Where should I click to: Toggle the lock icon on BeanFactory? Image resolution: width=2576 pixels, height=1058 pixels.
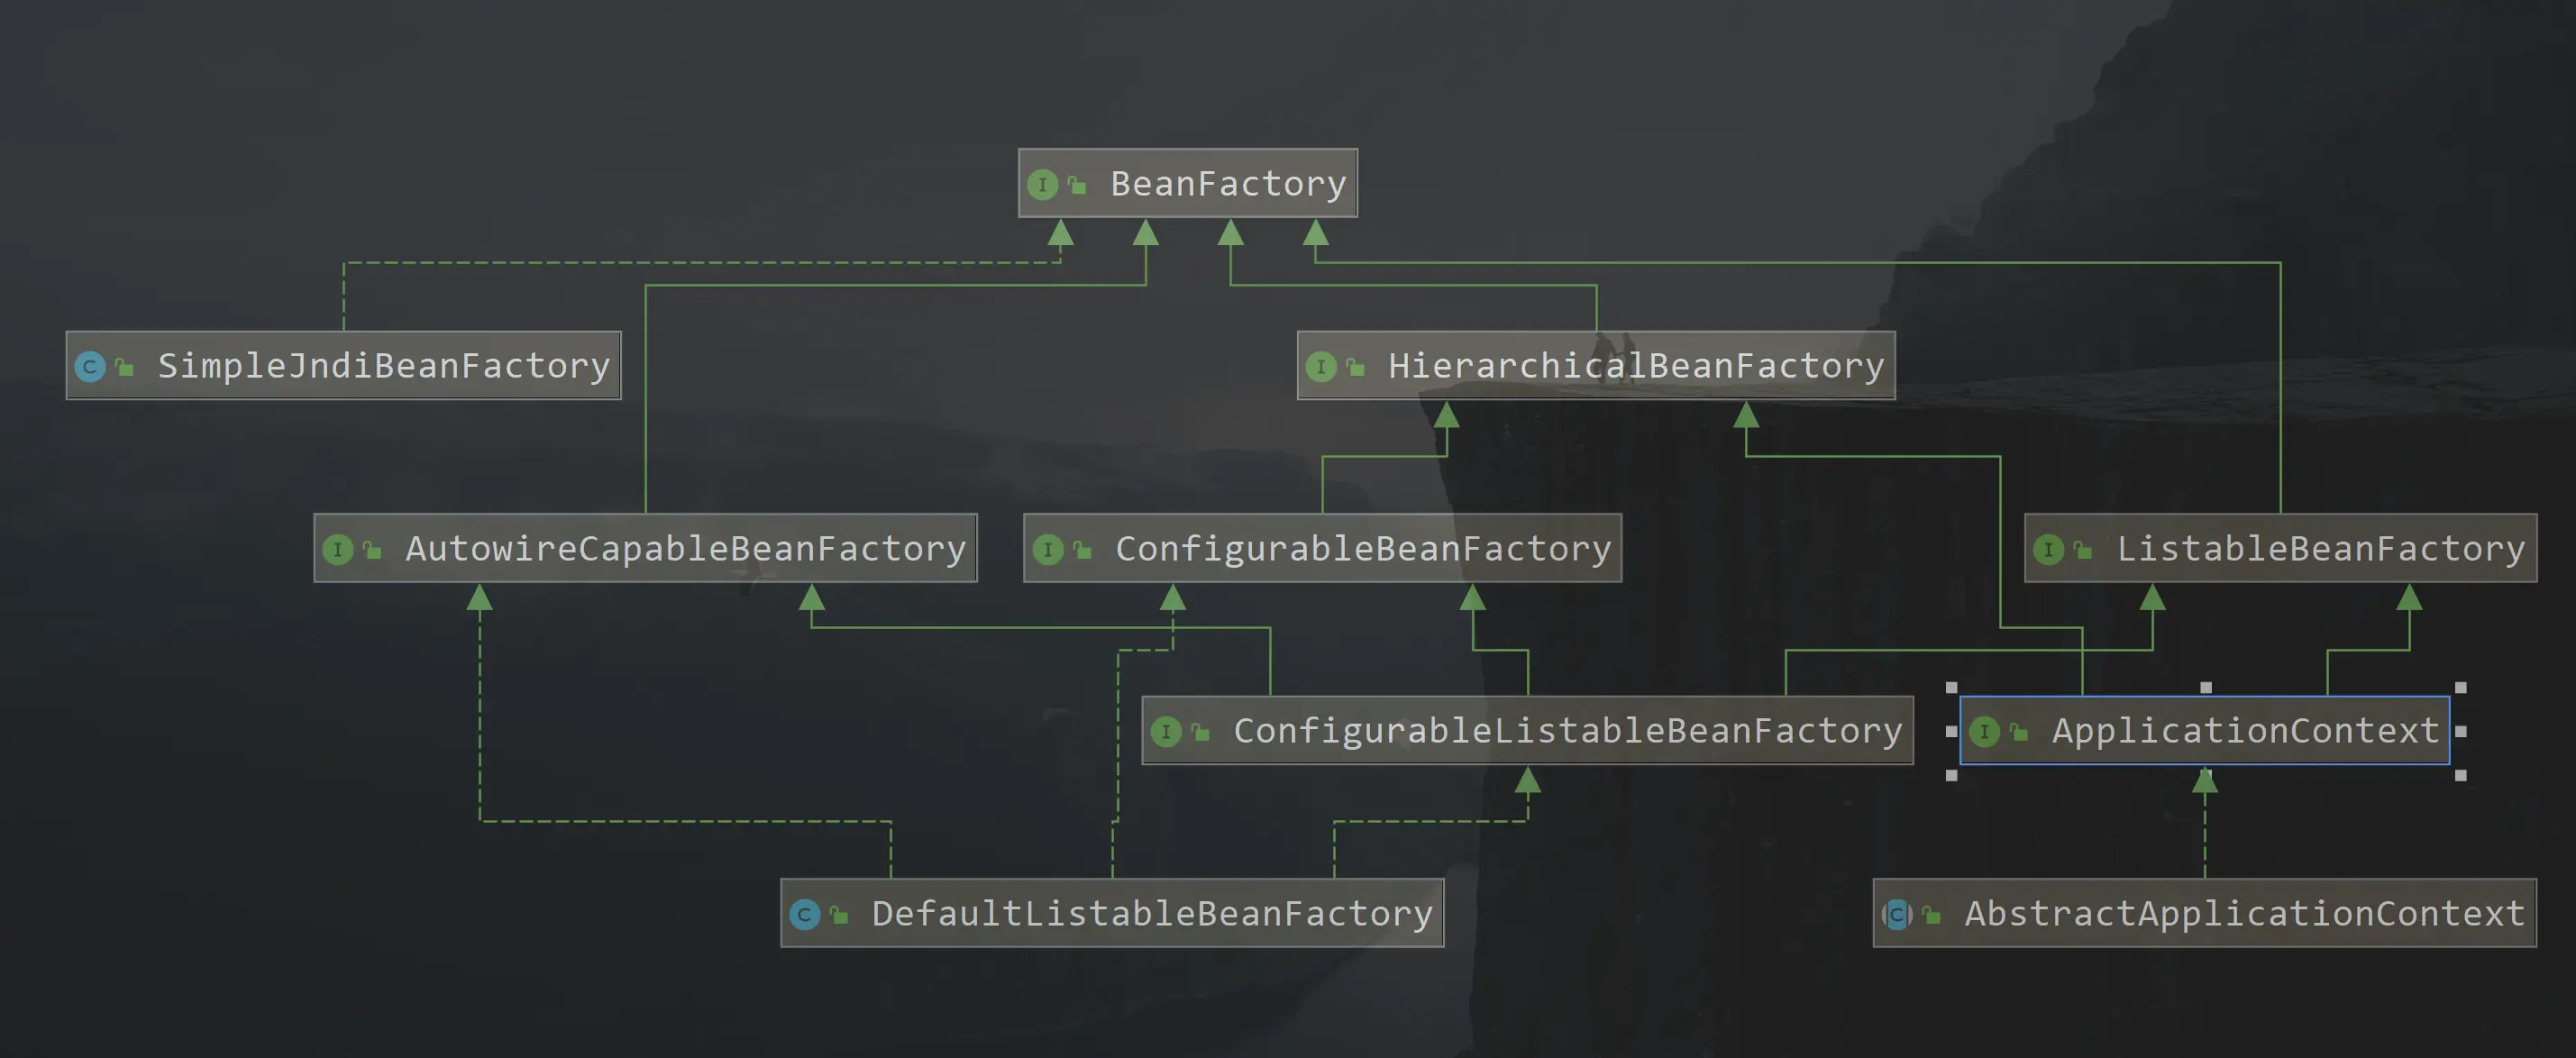coord(1077,183)
